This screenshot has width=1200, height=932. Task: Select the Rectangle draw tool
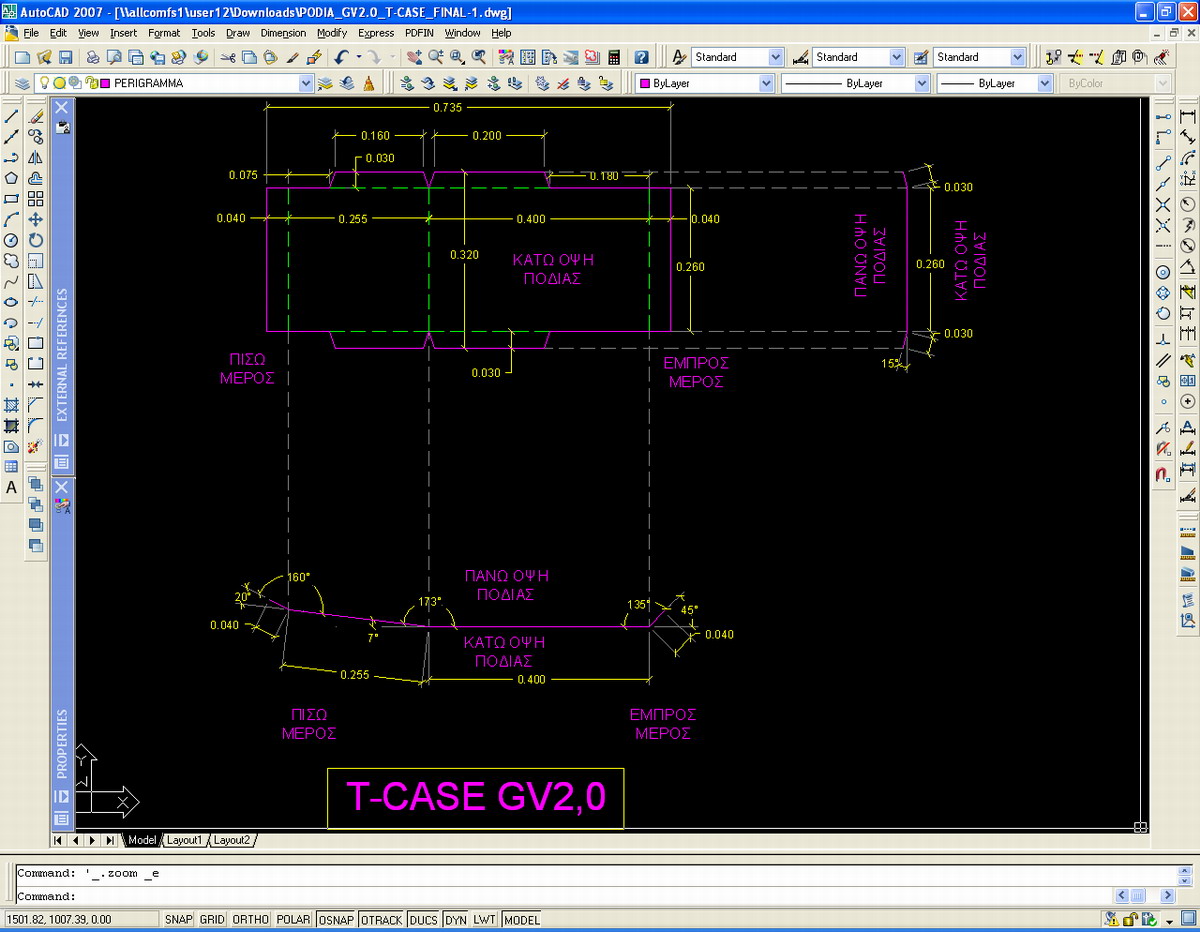tap(11, 198)
